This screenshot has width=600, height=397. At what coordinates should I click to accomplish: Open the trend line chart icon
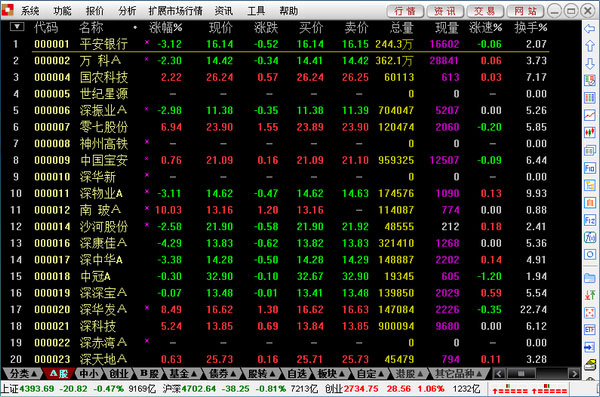[590, 115]
